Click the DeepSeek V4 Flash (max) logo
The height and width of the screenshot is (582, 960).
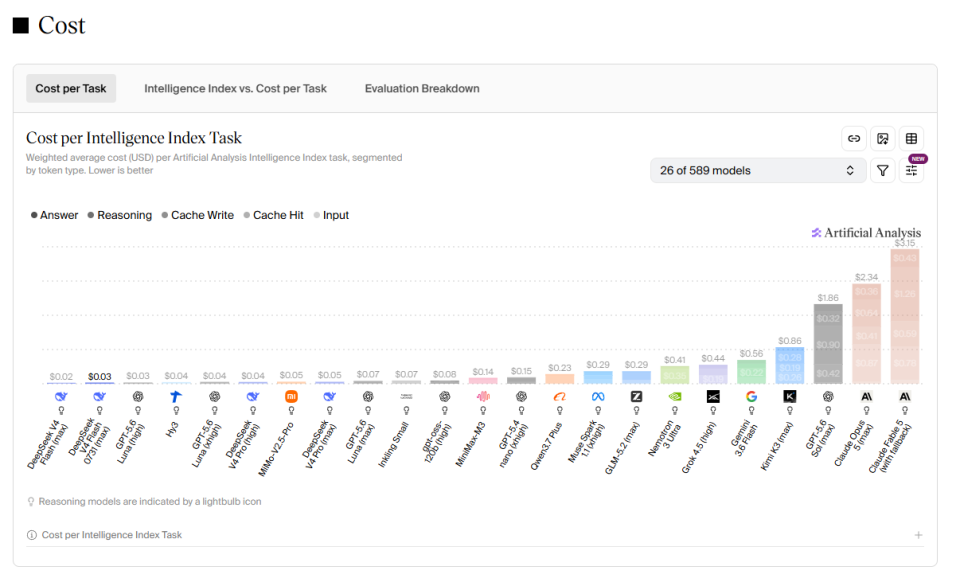point(61,397)
